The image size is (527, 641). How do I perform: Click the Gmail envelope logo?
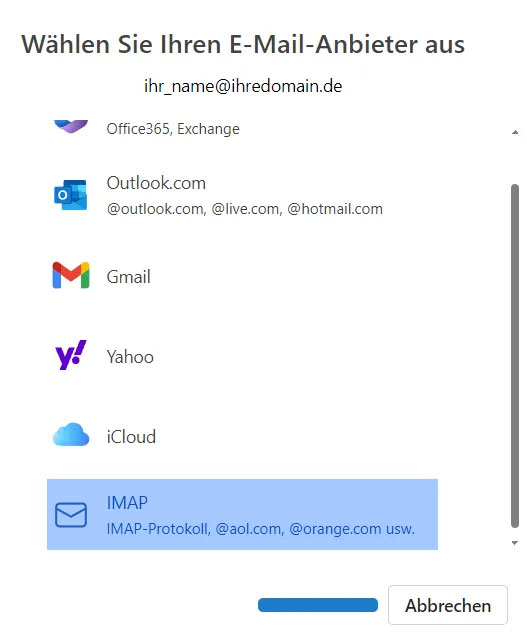71,275
